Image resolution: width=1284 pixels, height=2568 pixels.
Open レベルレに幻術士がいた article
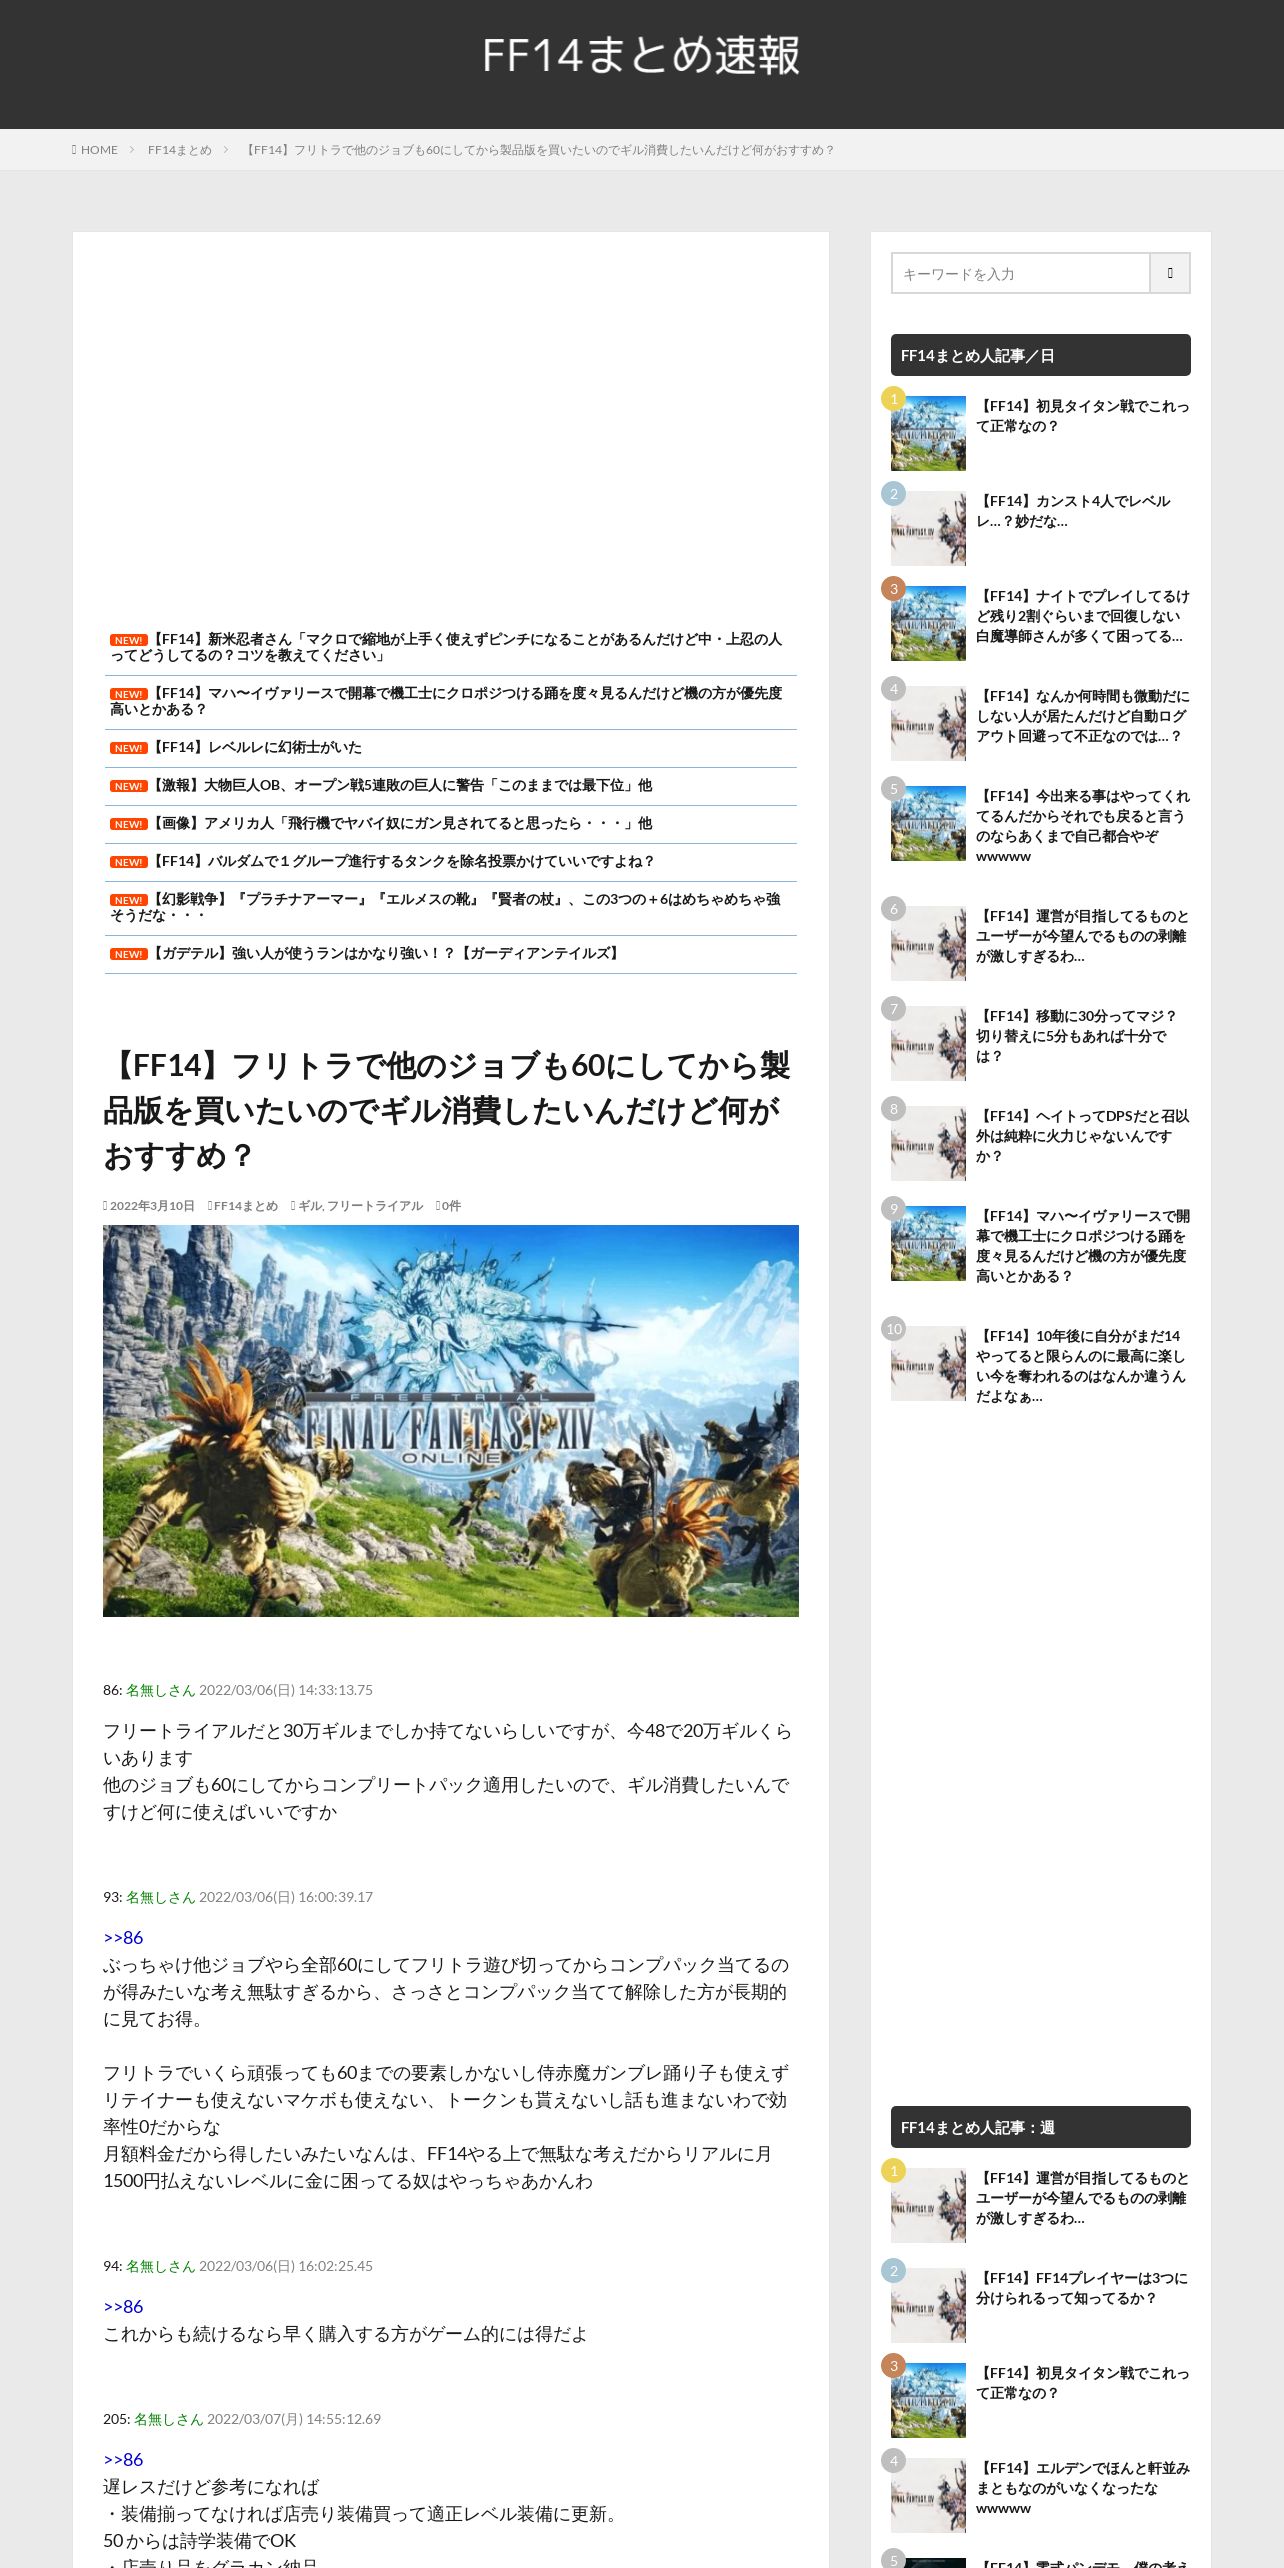tap(255, 747)
